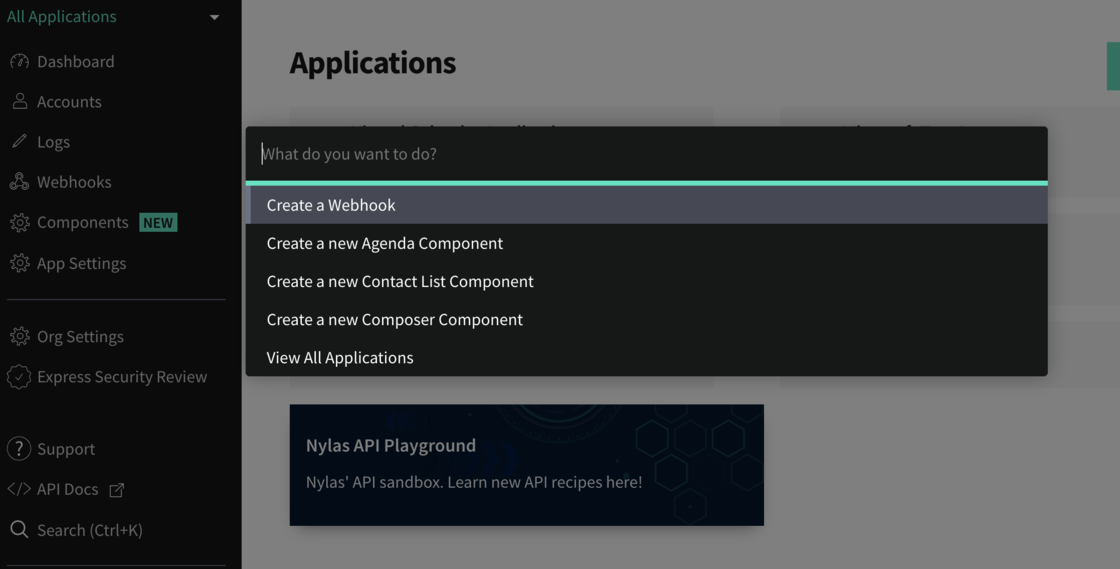Select Create a new Composer Component
This screenshot has width=1120, height=569.
tap(646, 320)
